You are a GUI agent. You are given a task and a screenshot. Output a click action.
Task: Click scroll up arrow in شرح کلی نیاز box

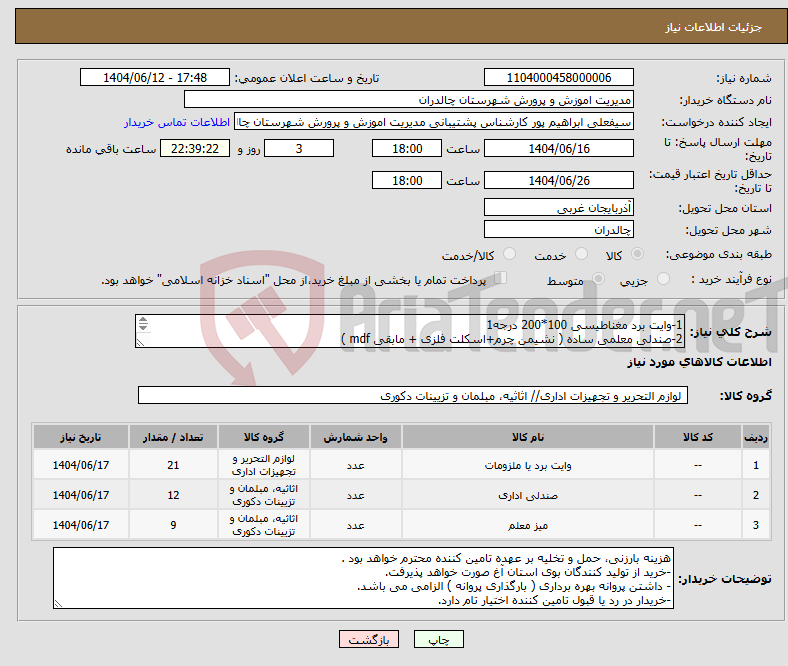(x=142, y=321)
